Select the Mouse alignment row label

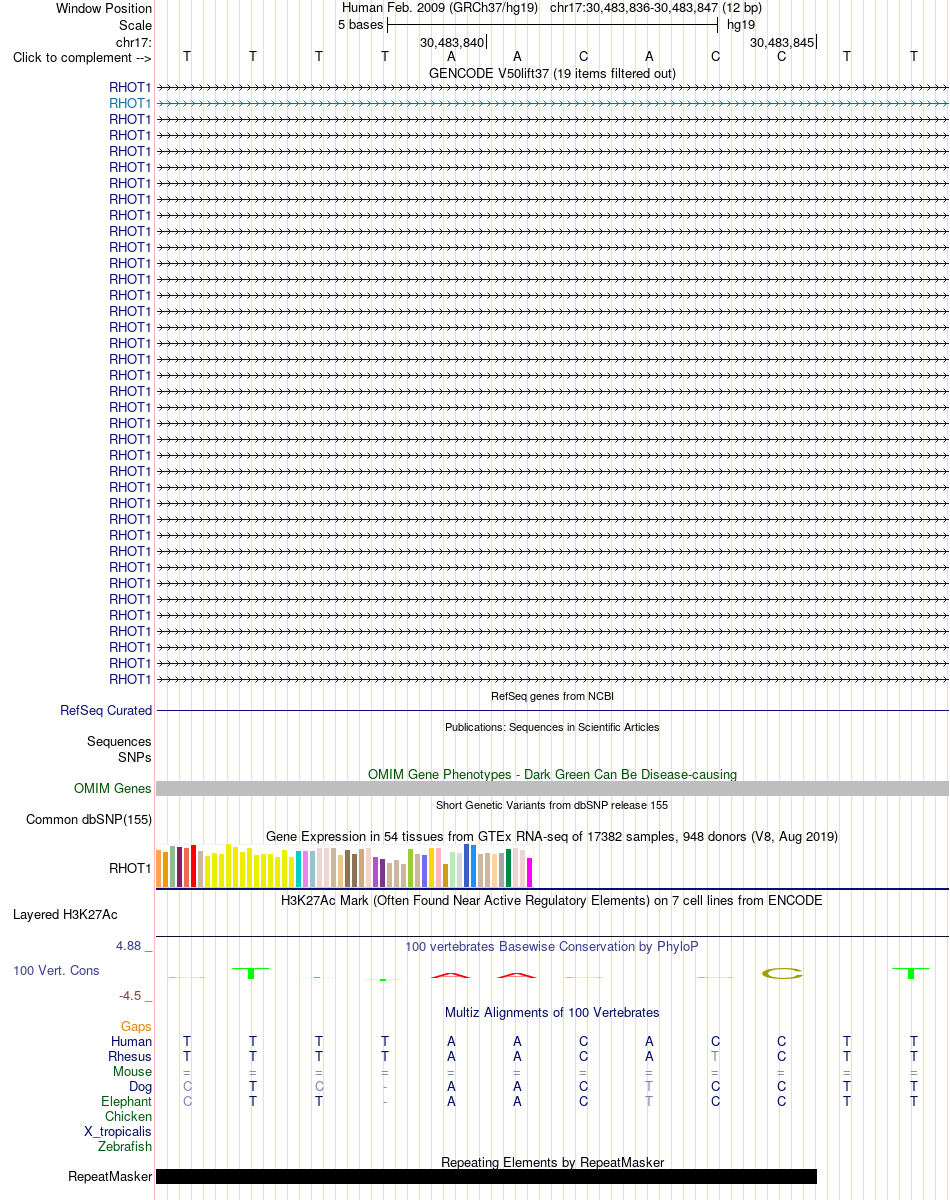132,1071
